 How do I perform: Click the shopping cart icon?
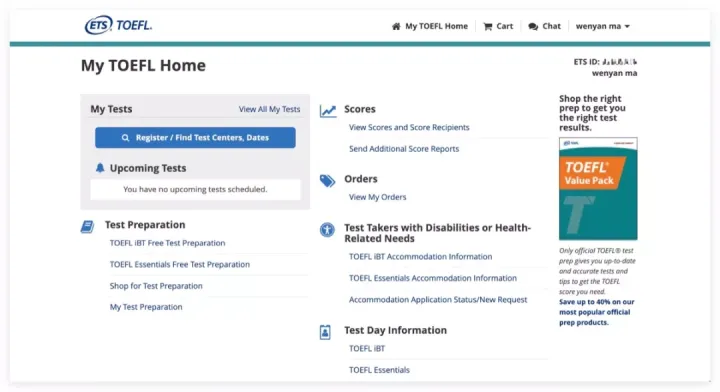tap(488, 27)
